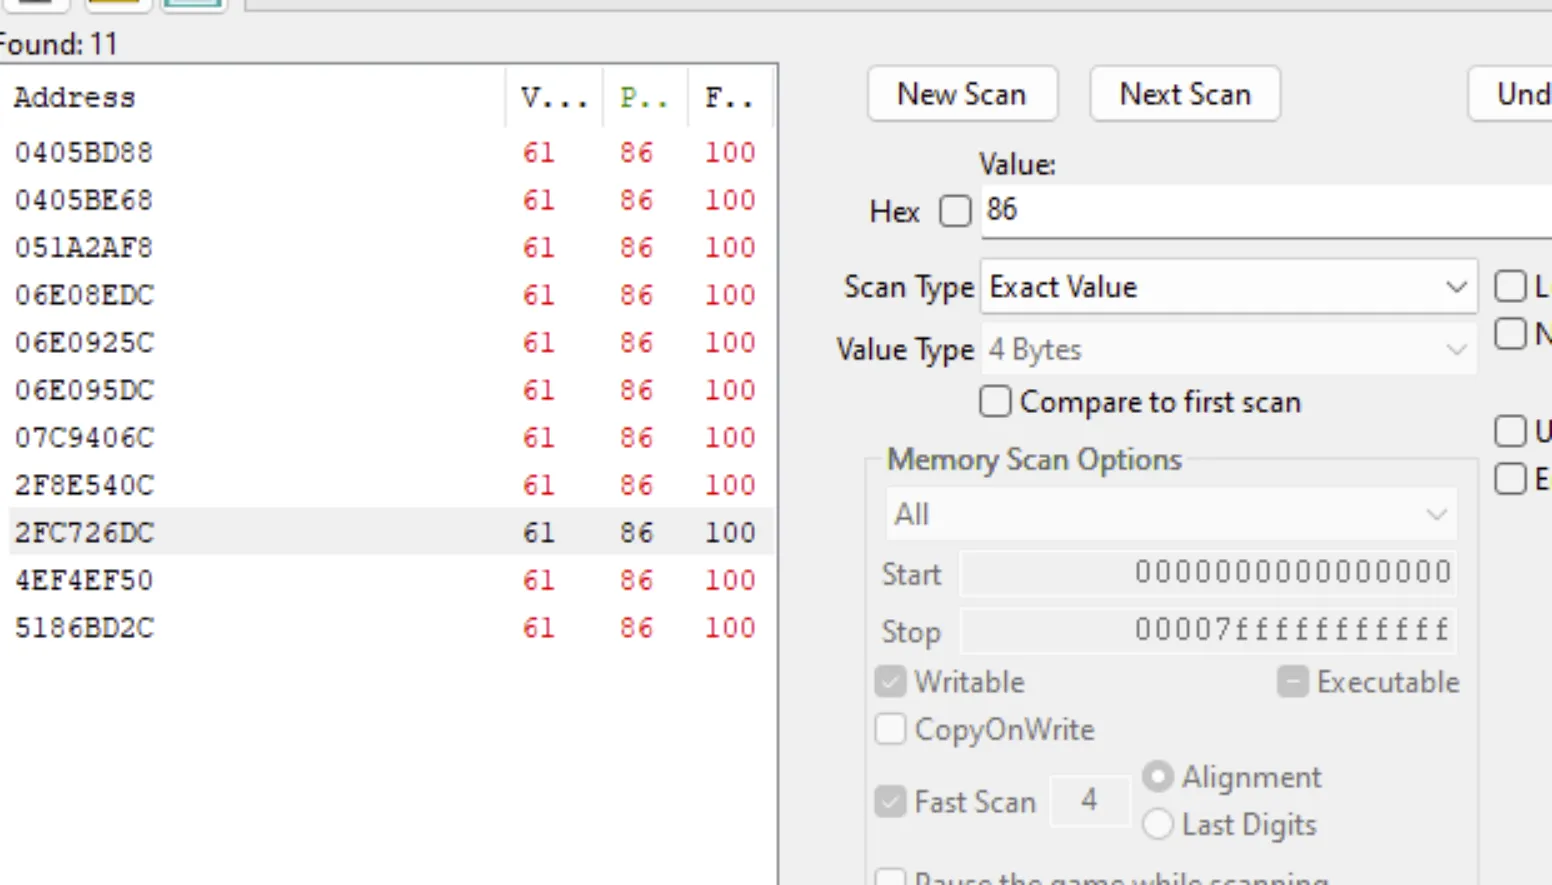Screen dimensions: 1552x885
Task: Select the 0405BD88 address entry
Action: click(x=84, y=152)
